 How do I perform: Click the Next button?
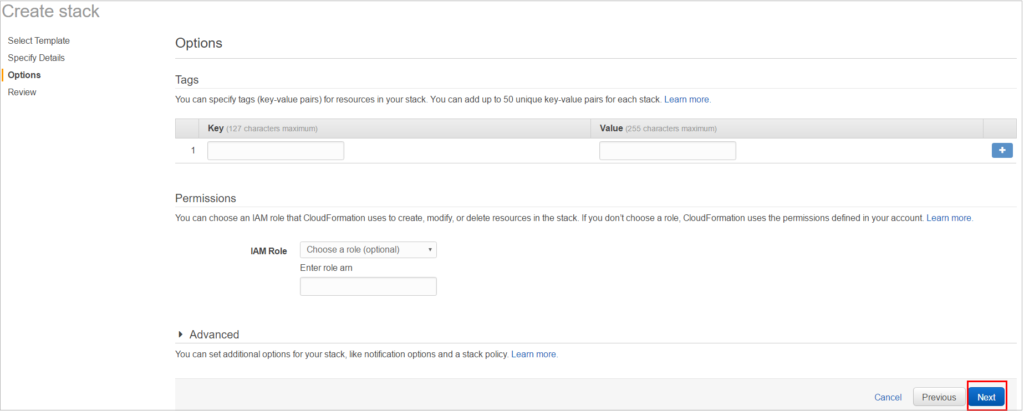coord(986,397)
